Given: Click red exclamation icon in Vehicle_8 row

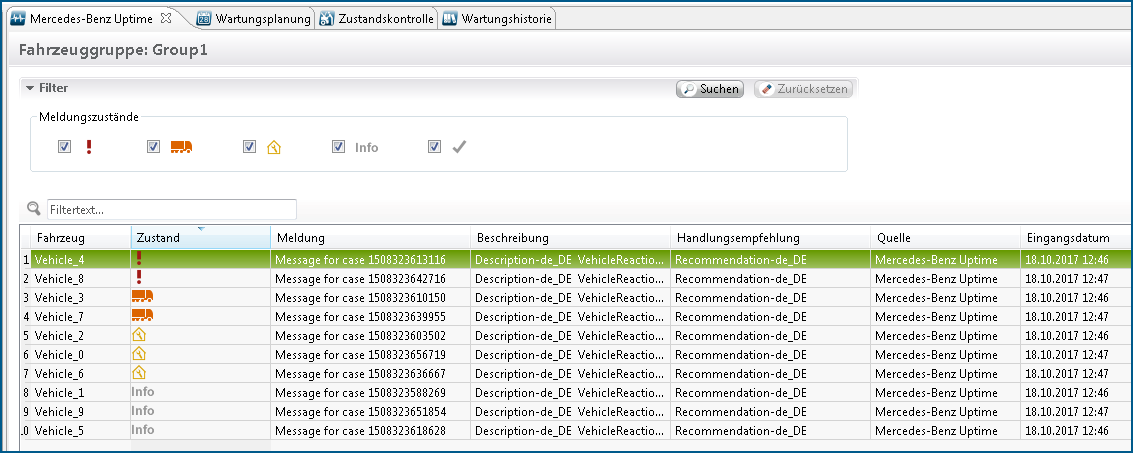Looking at the screenshot, I should [x=139, y=278].
